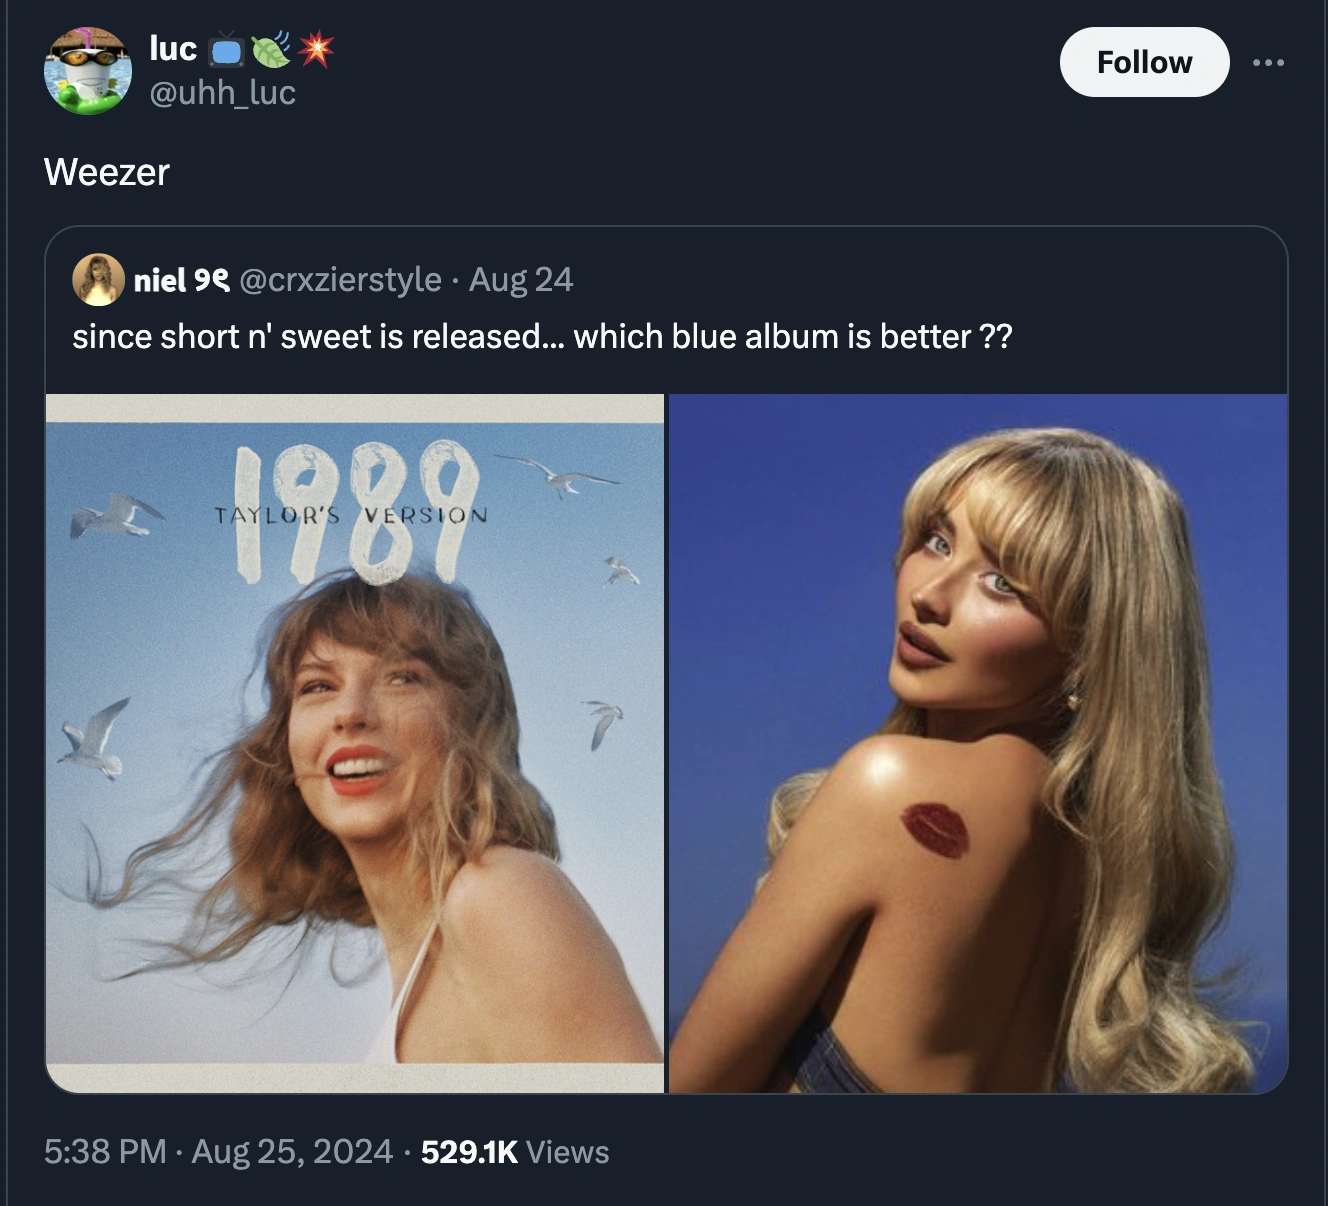Click the Weezer tweet text
The image size is (1328, 1206).
tap(107, 172)
